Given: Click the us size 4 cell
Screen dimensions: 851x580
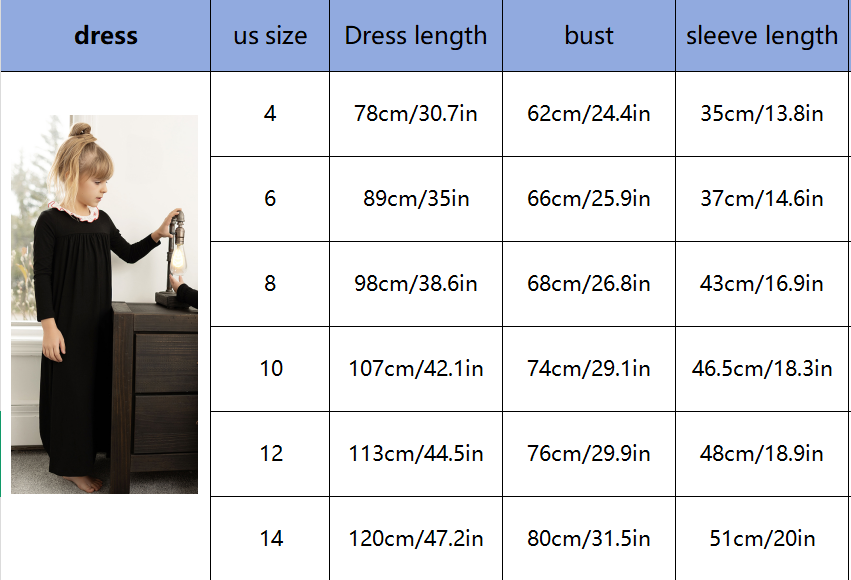Looking at the screenshot, I should click(270, 114).
